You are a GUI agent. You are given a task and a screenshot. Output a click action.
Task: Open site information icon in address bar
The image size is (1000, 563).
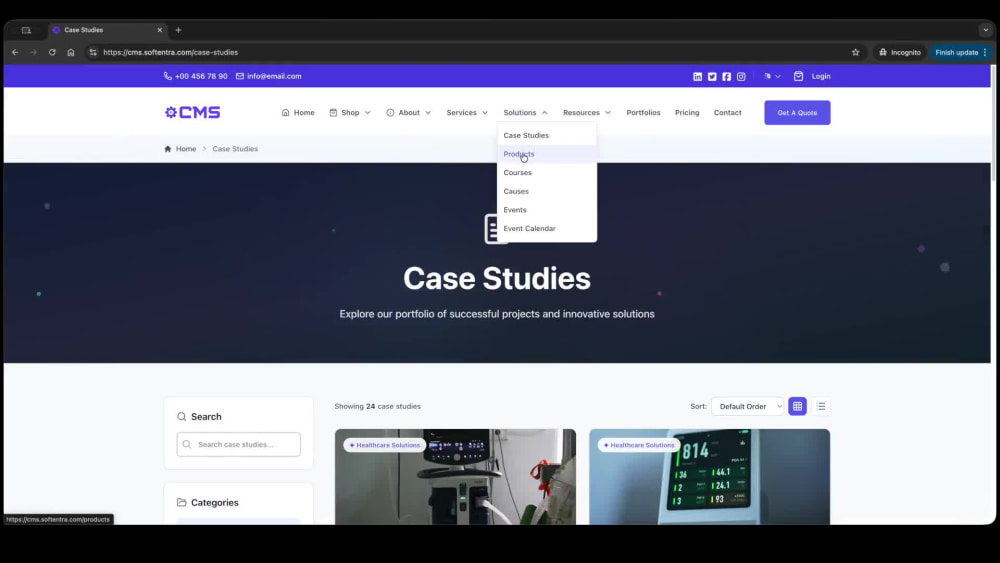coord(93,52)
